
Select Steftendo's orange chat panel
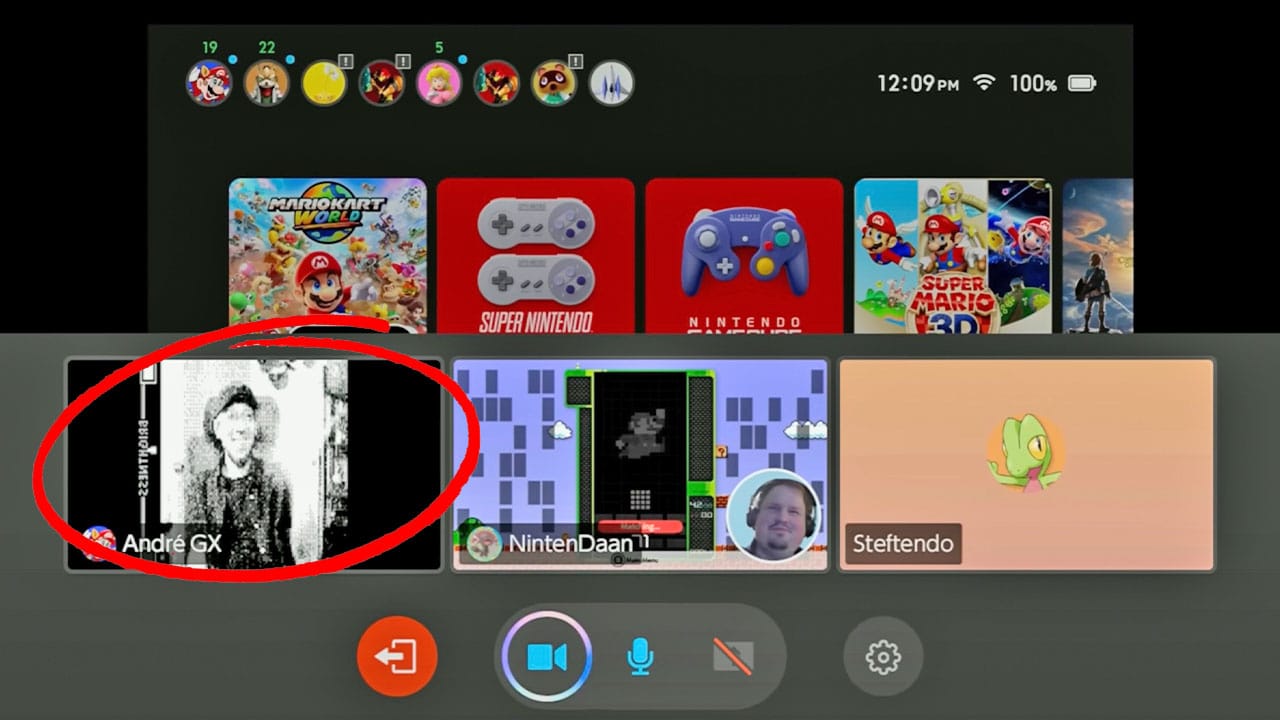[x=1026, y=465]
